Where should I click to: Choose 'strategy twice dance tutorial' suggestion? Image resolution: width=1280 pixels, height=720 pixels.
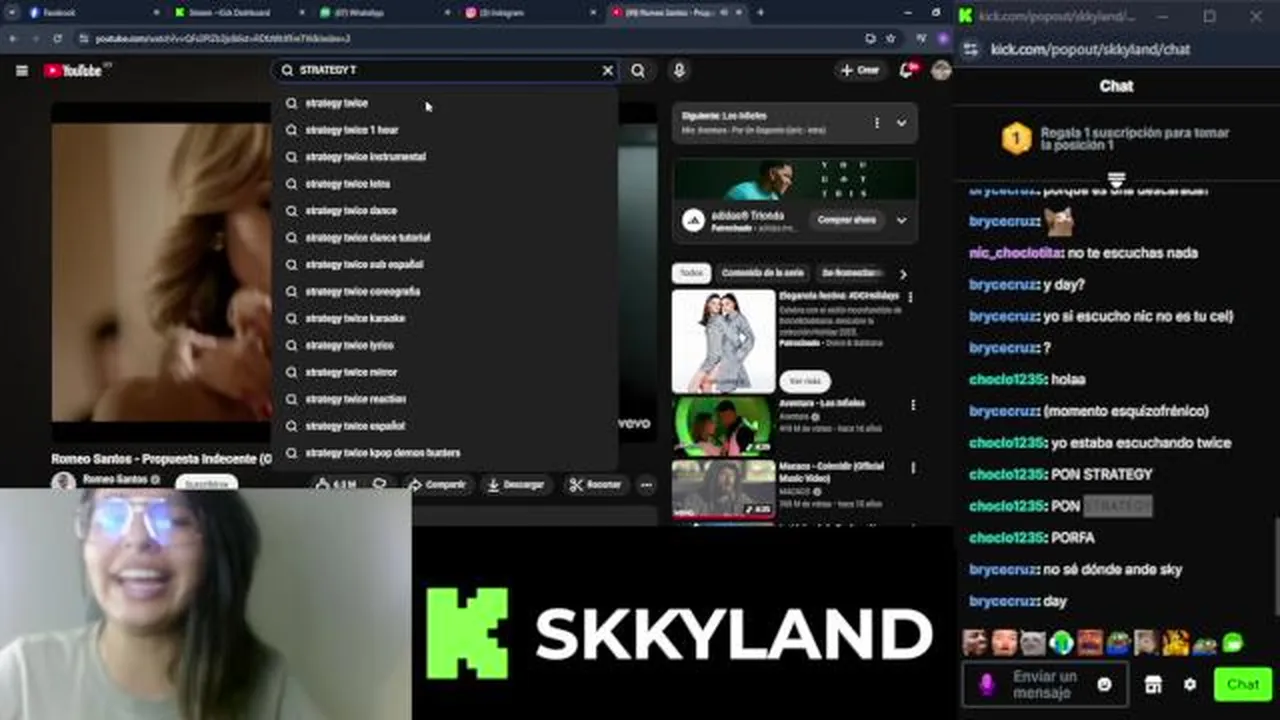click(445, 238)
